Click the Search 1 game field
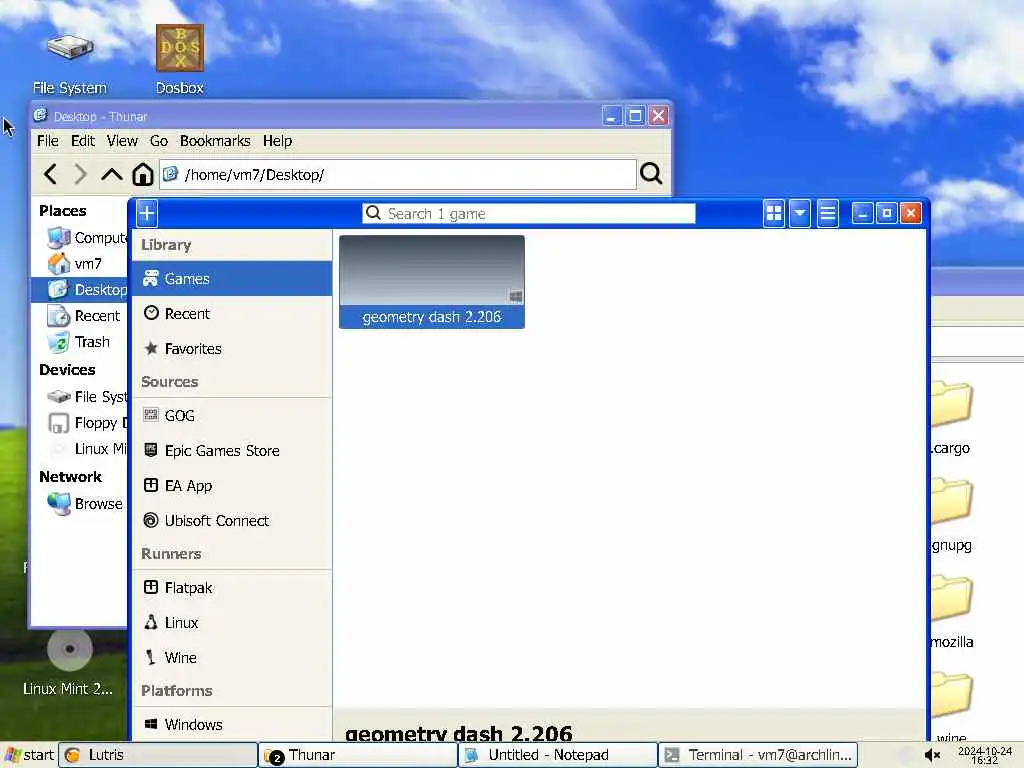The width and height of the screenshot is (1024, 768). [528, 214]
